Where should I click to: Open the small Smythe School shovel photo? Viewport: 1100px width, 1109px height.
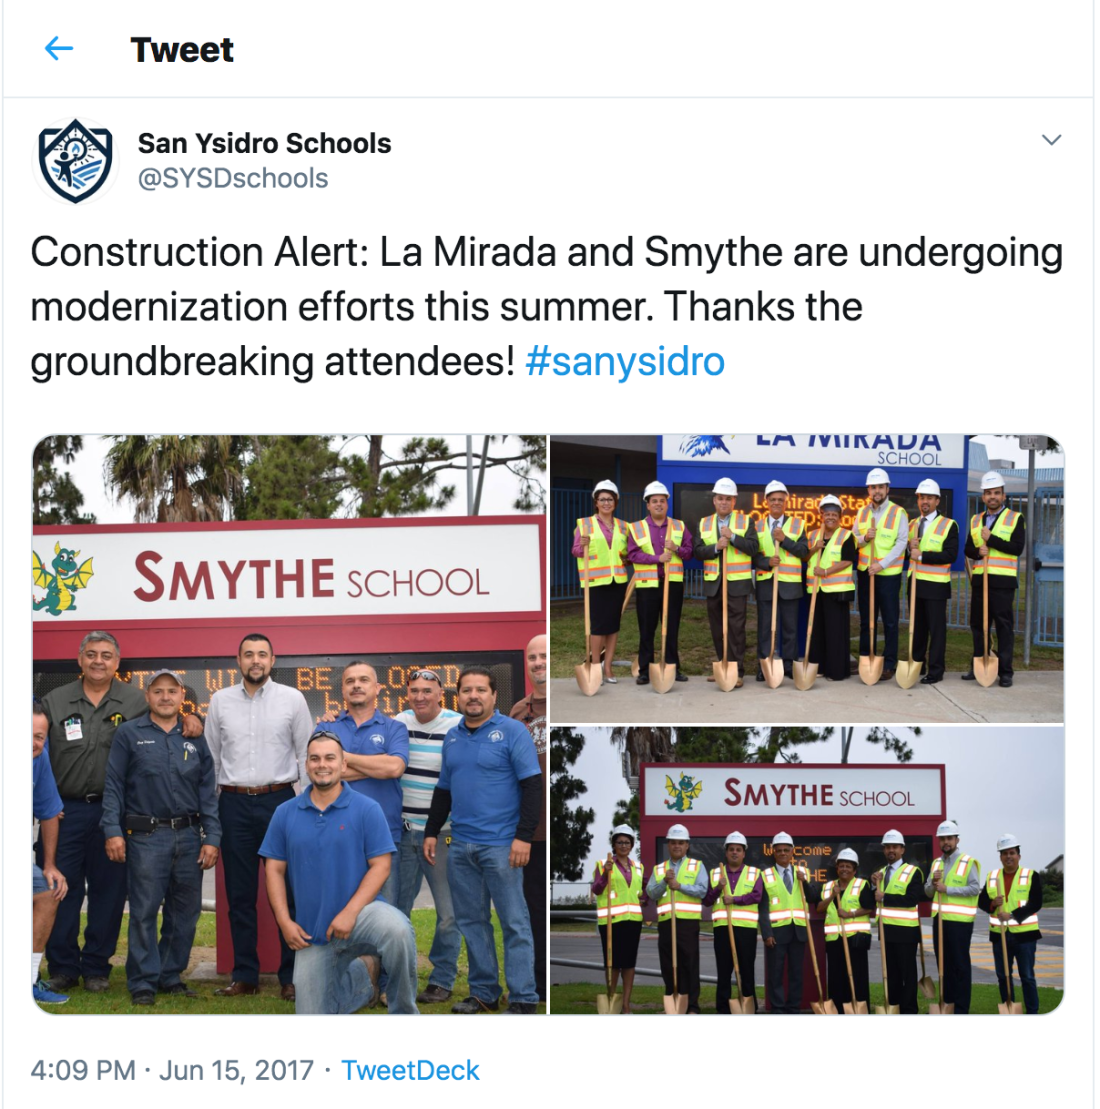(x=807, y=871)
